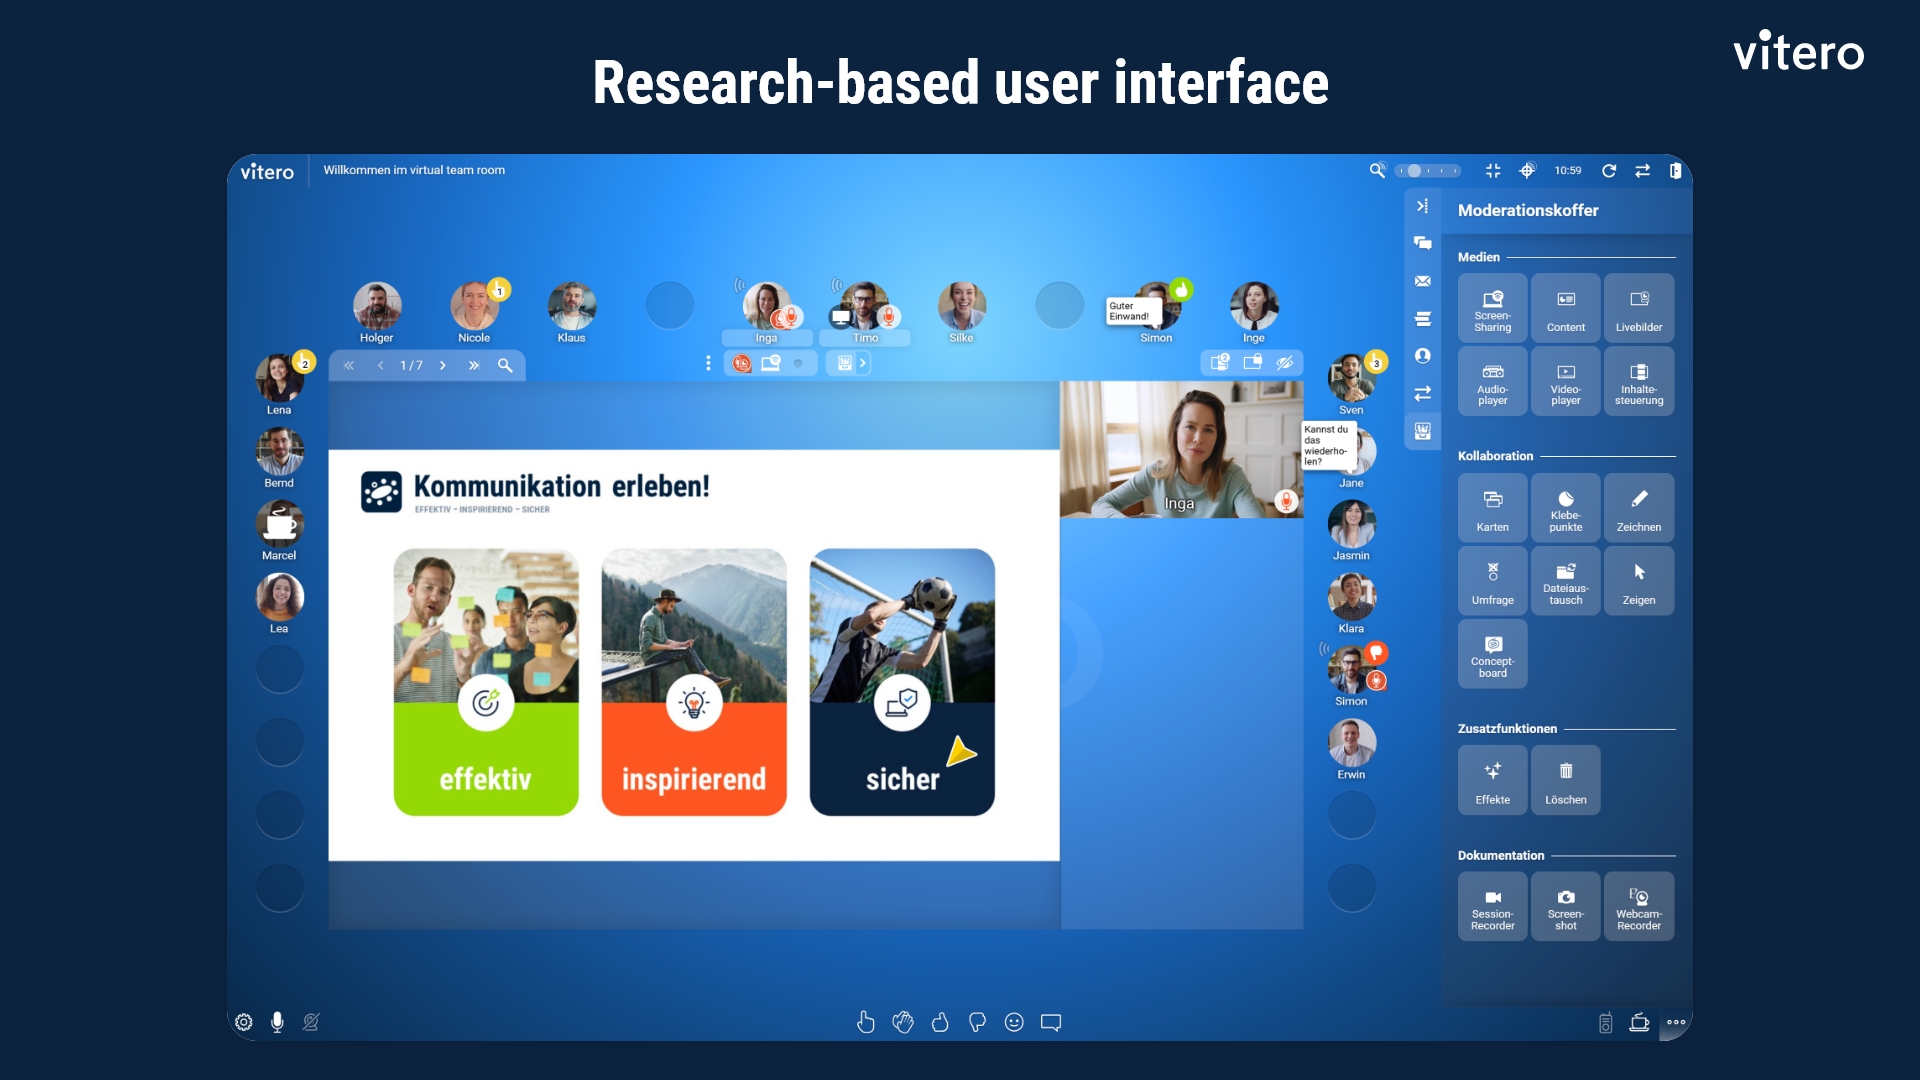Open the three-dot menu bottom right

click(1677, 1022)
